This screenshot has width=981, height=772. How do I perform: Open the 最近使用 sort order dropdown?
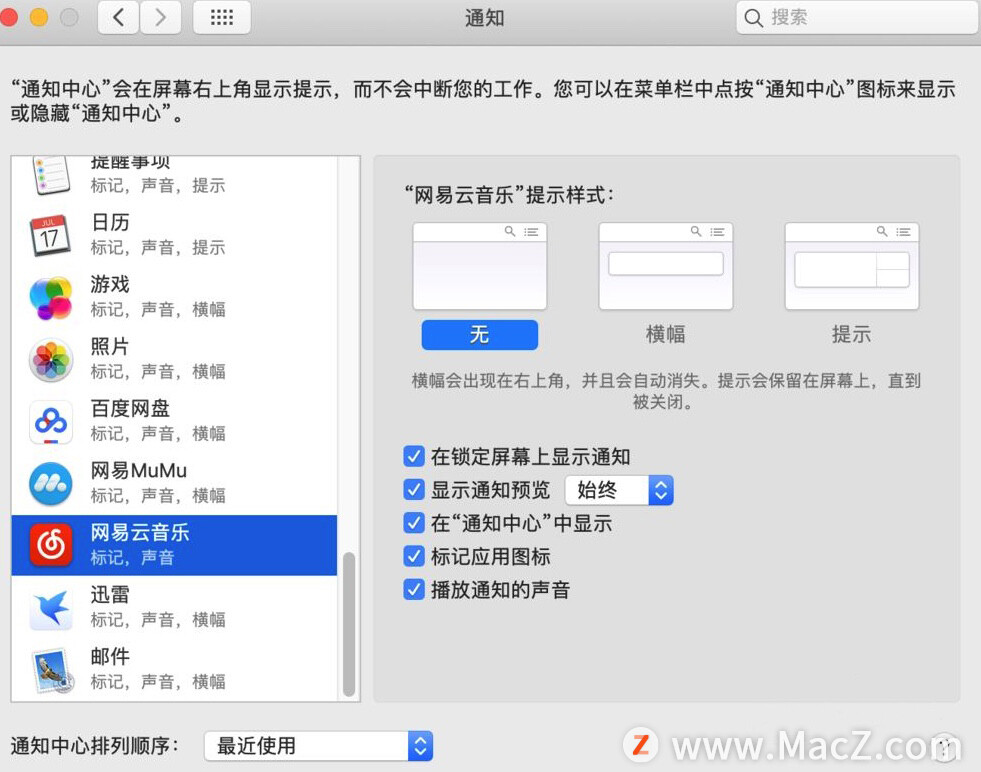click(x=318, y=746)
